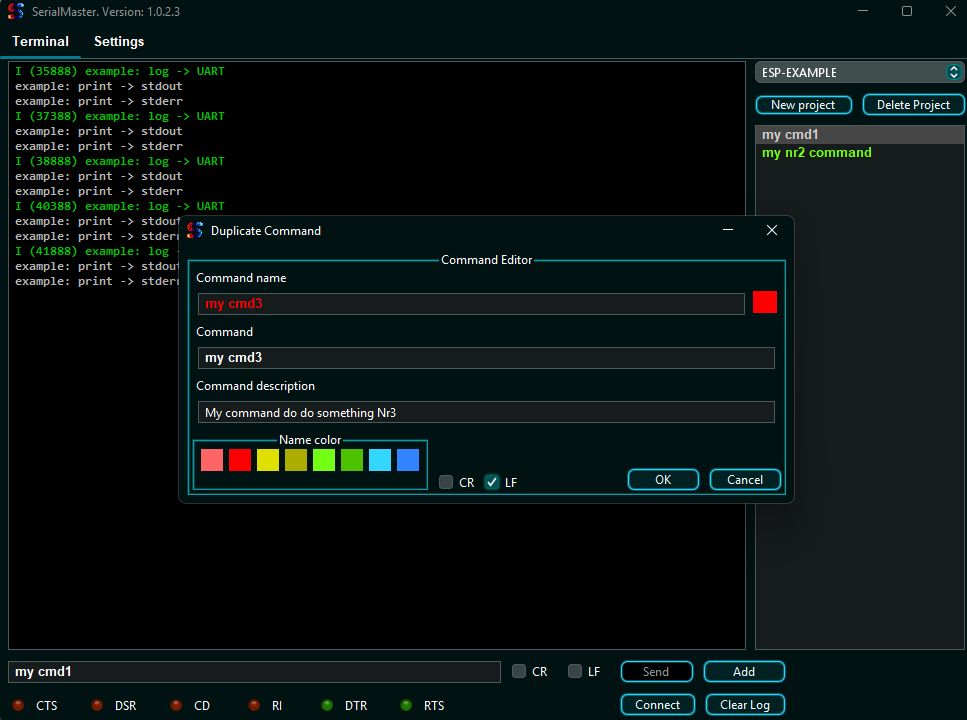The height and width of the screenshot is (720, 967).
Task: Click the DTR green status LED
Action: [327, 705]
